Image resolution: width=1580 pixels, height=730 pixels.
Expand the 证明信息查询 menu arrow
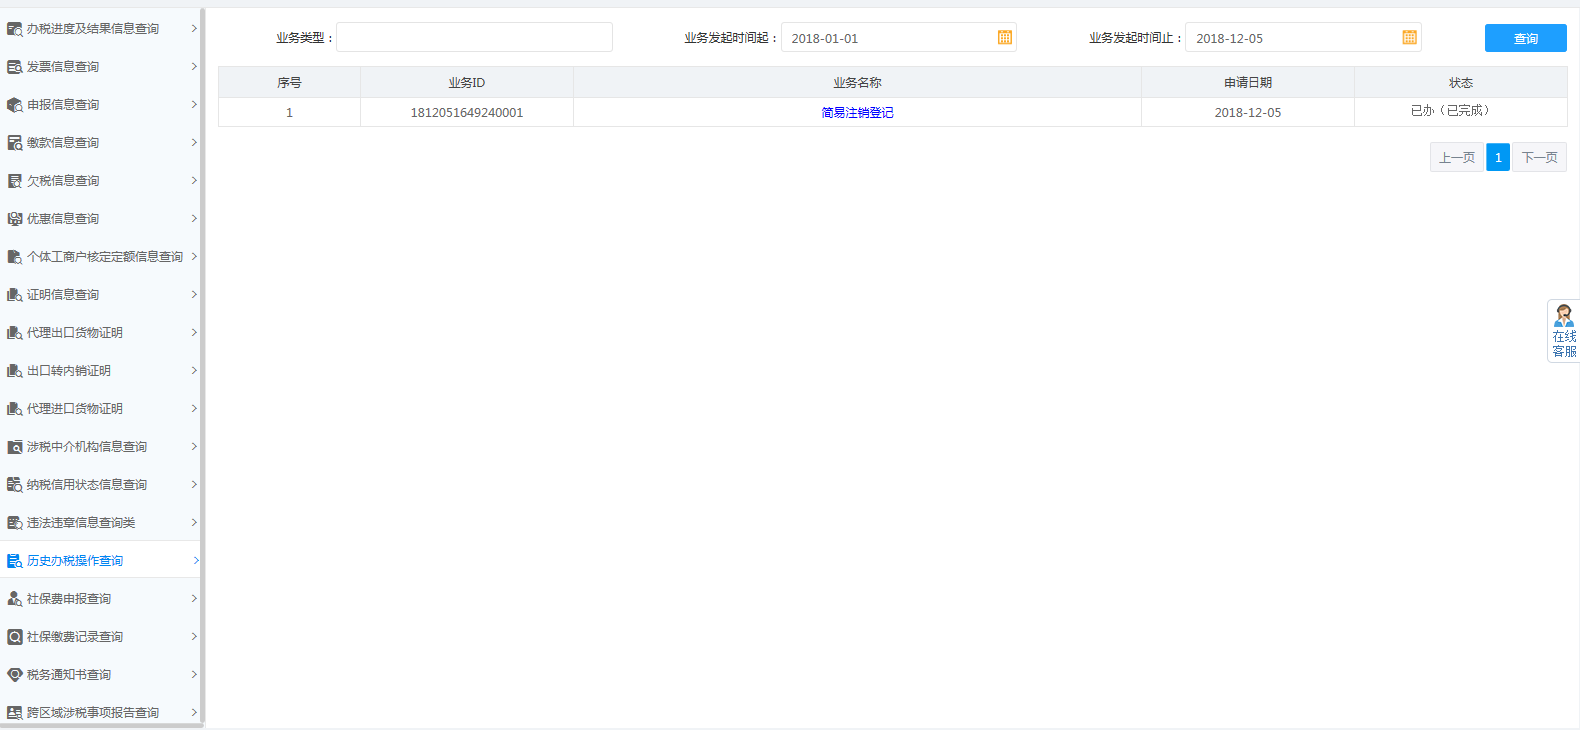point(194,295)
